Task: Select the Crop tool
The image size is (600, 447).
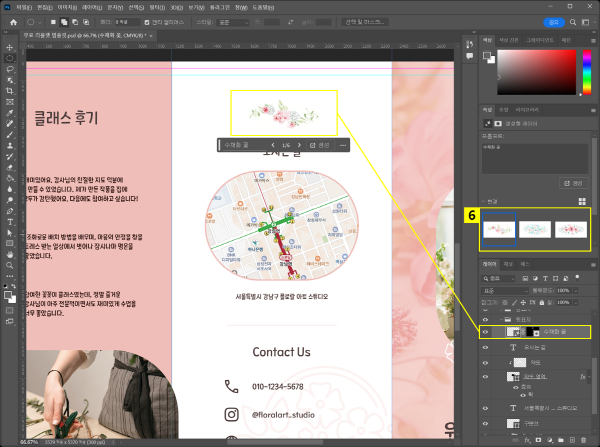Action: tap(8, 91)
